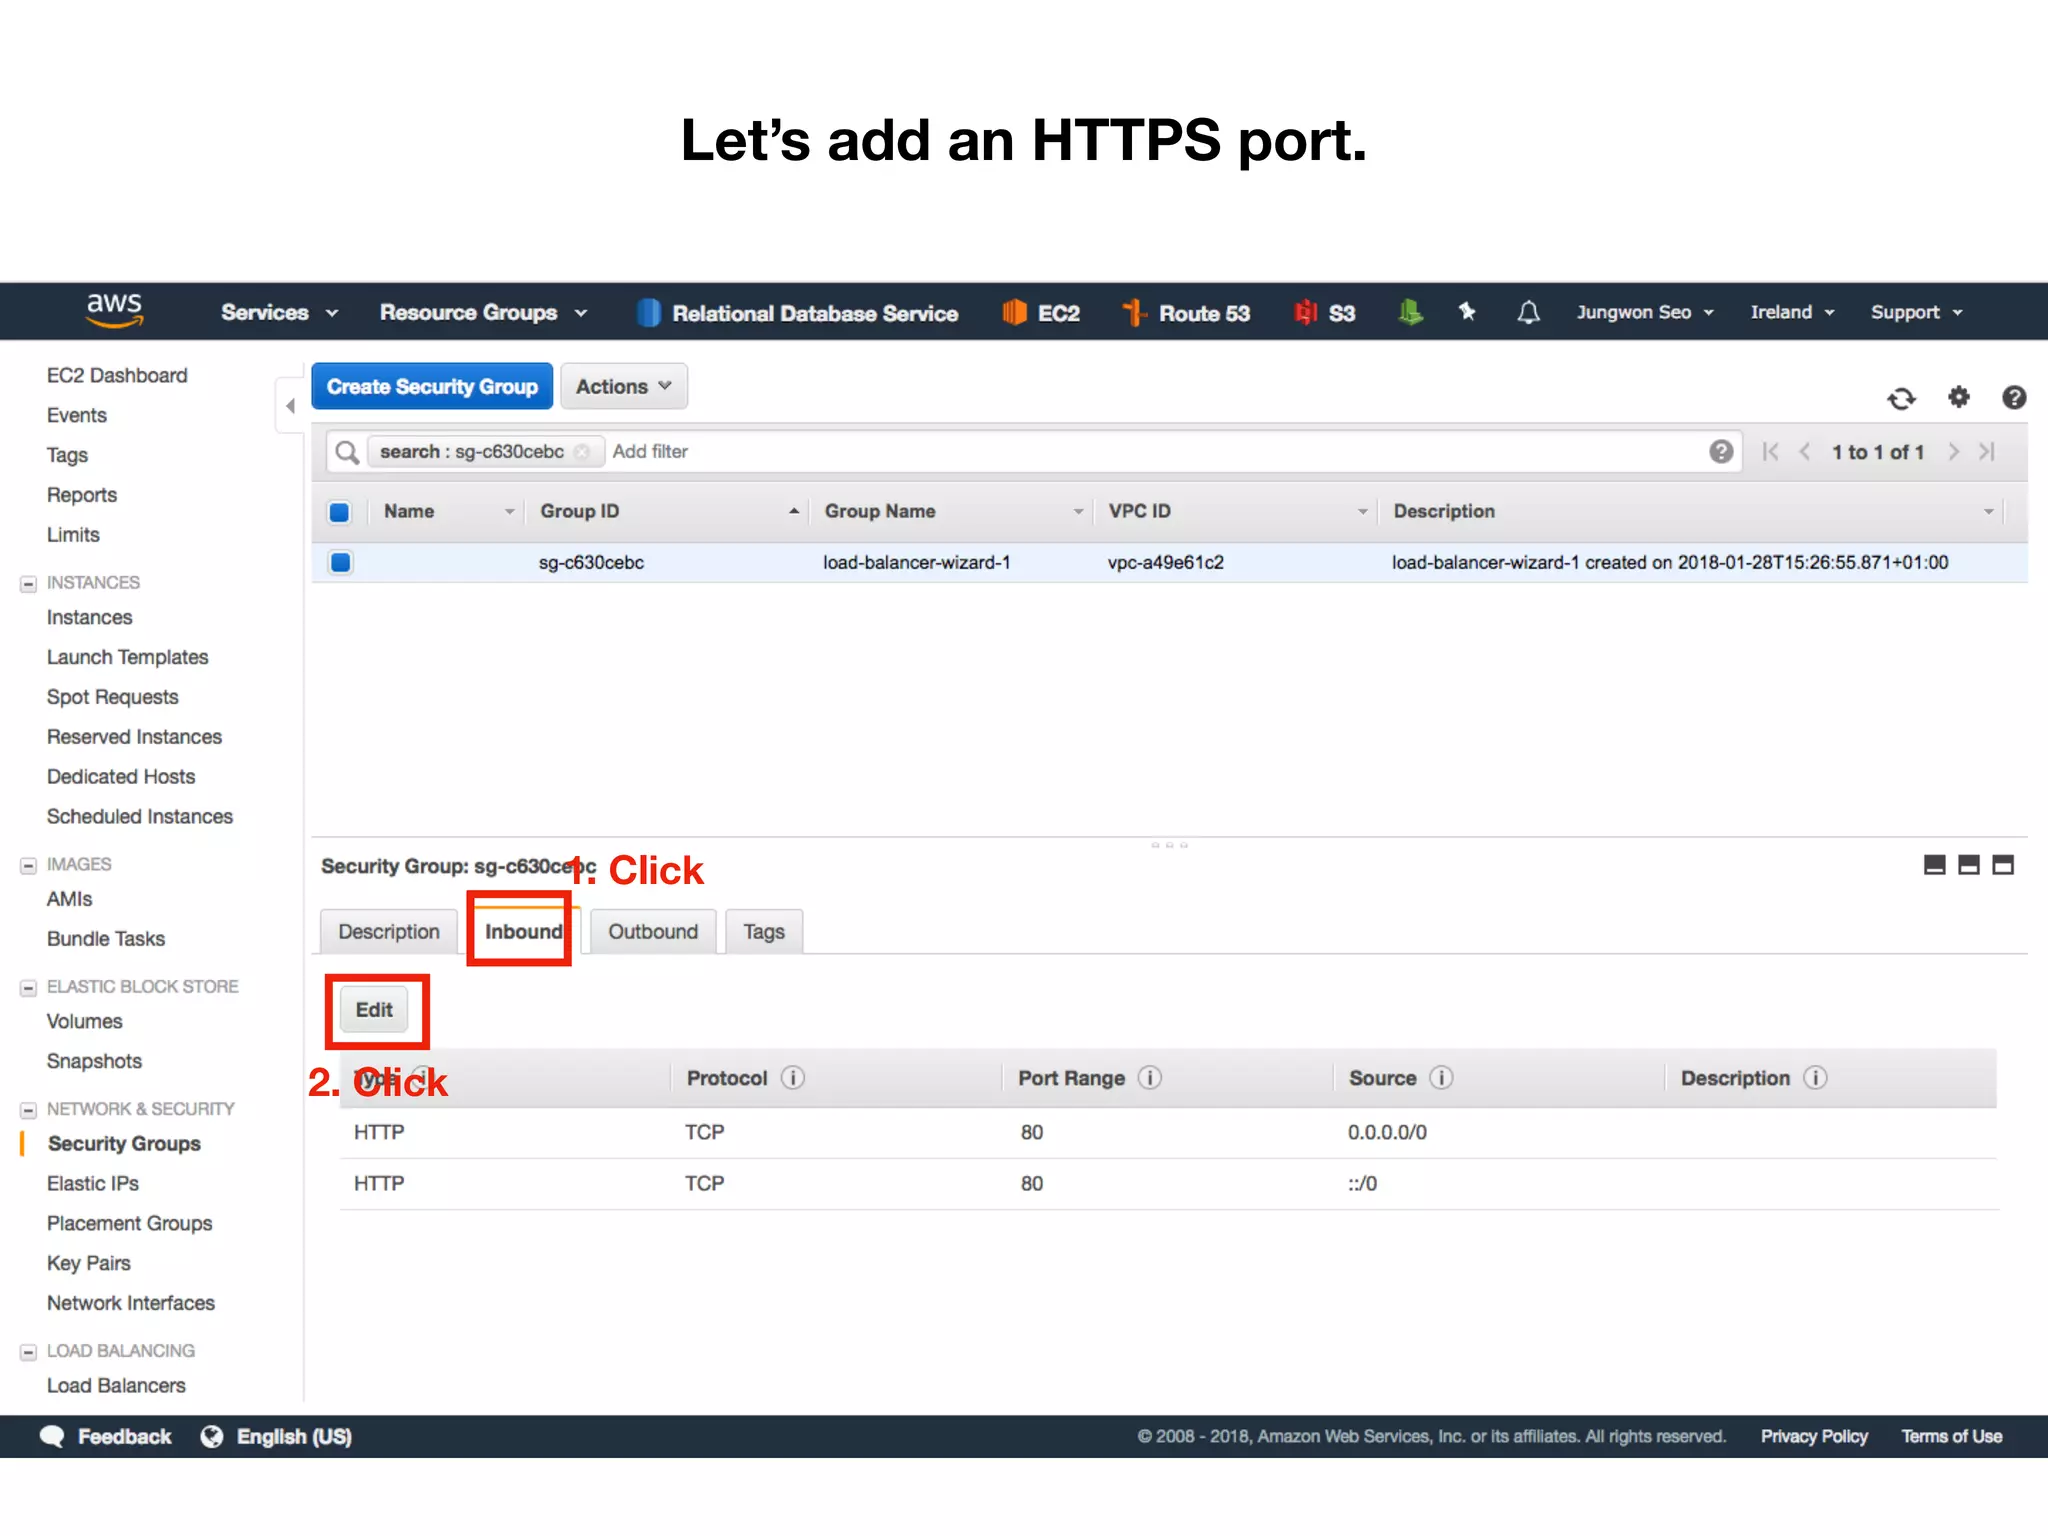Maximize the details pane layout

[2003, 865]
